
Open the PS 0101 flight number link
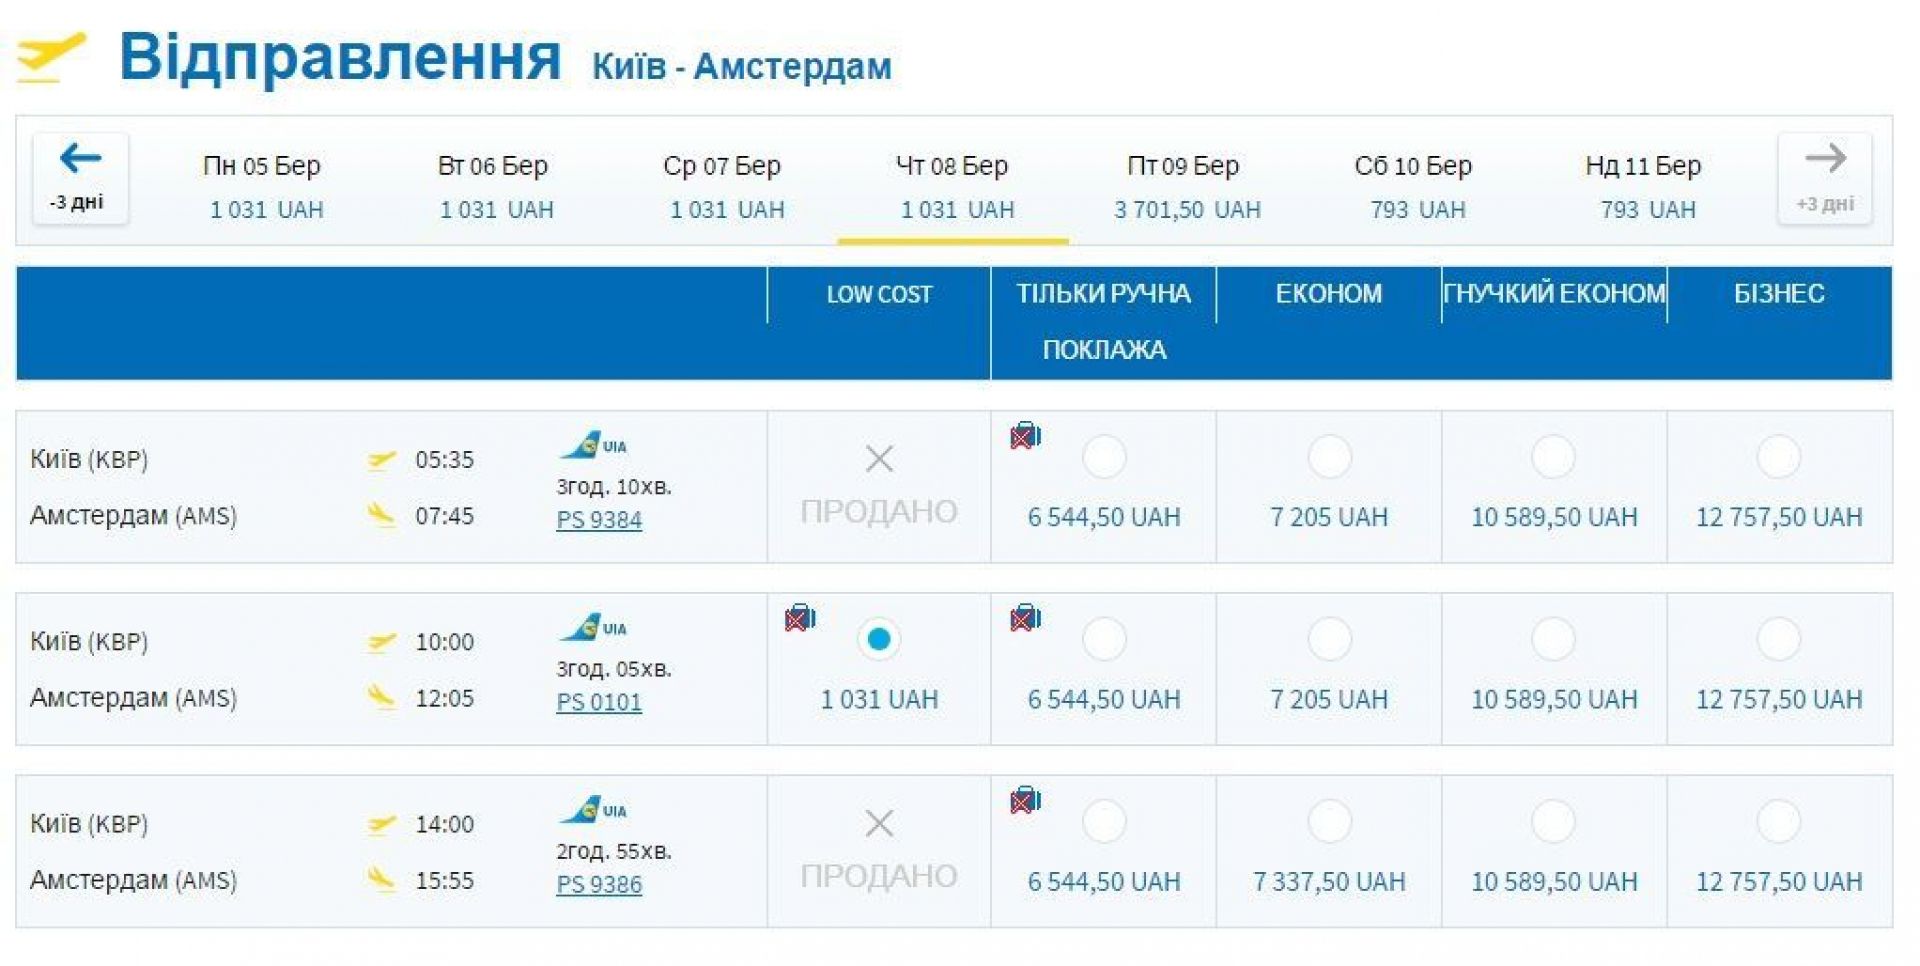599,702
